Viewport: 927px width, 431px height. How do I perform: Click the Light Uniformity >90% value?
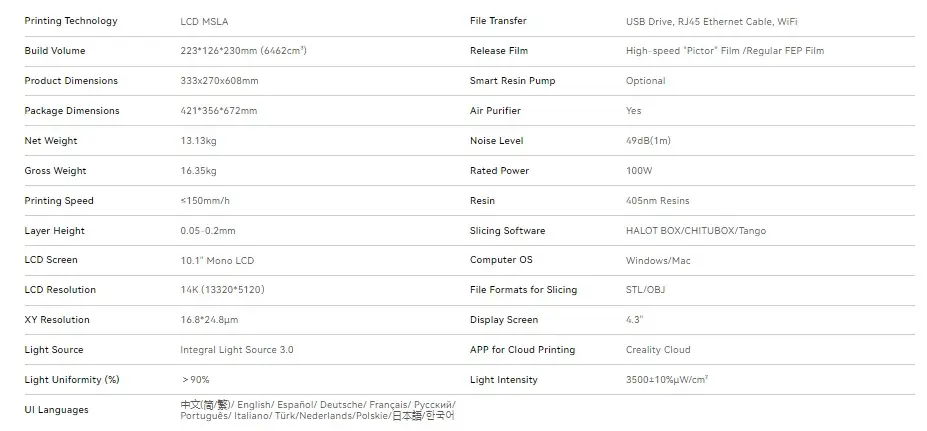click(196, 380)
